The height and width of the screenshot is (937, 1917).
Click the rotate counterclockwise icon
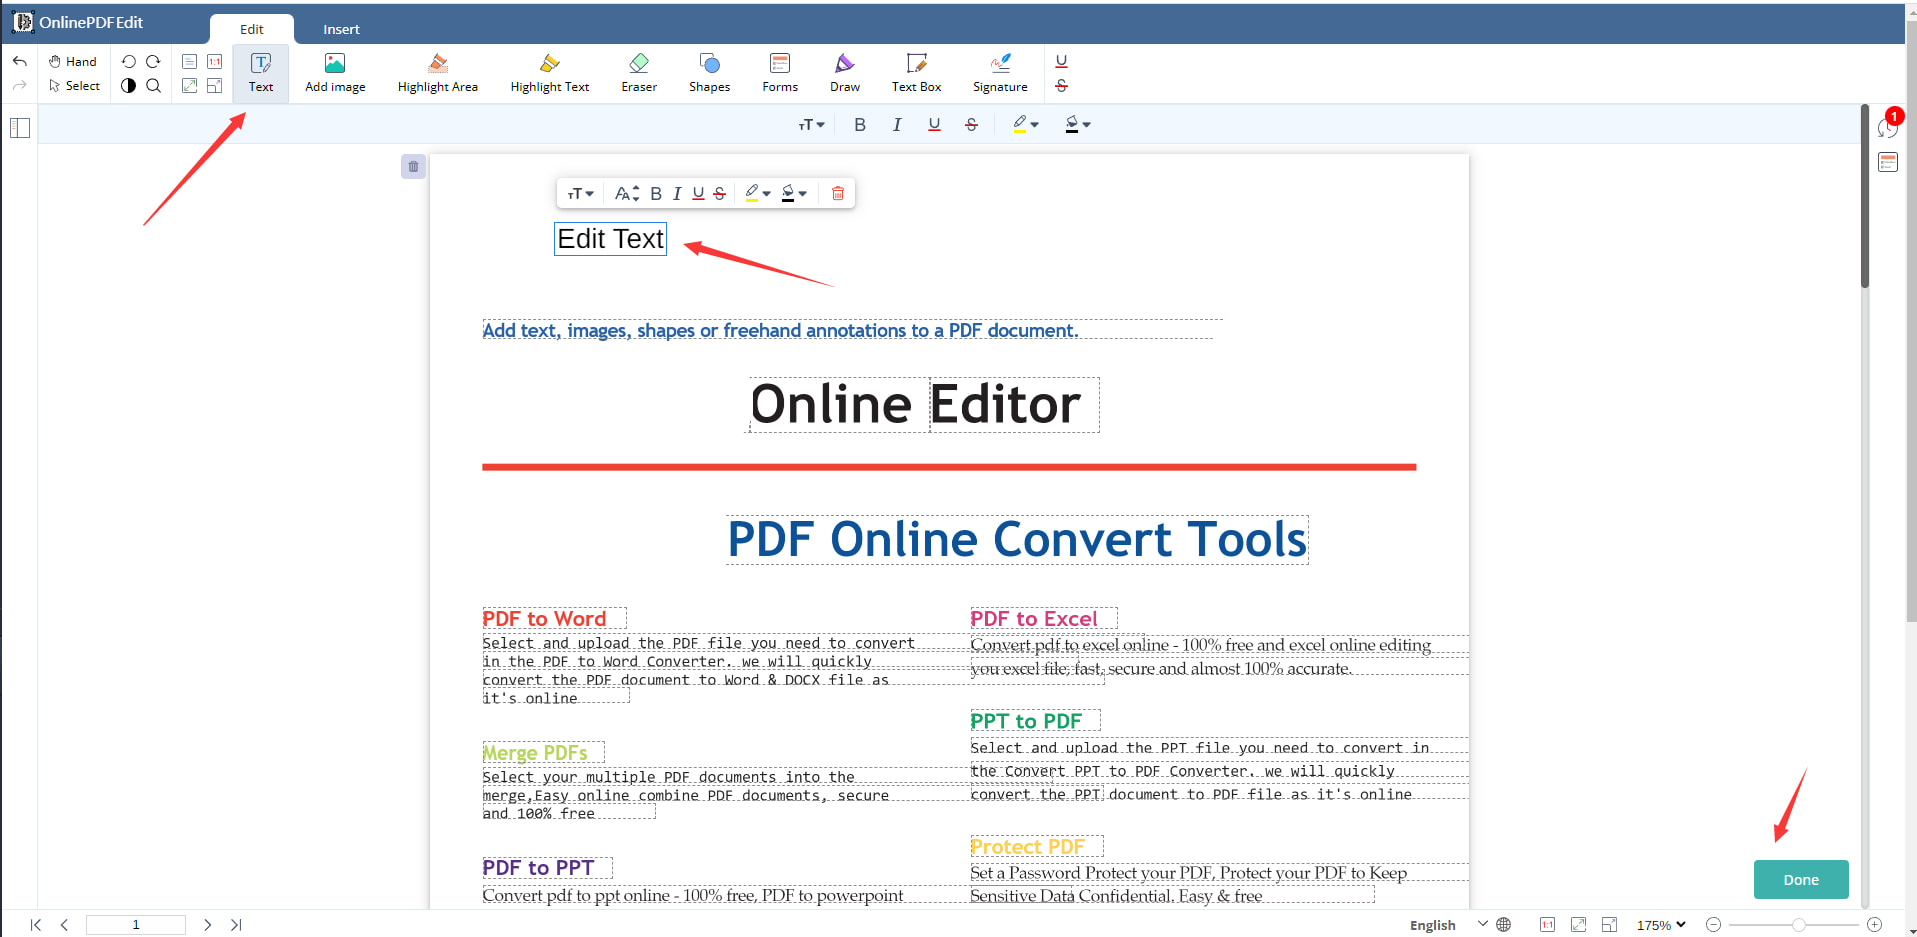[128, 61]
